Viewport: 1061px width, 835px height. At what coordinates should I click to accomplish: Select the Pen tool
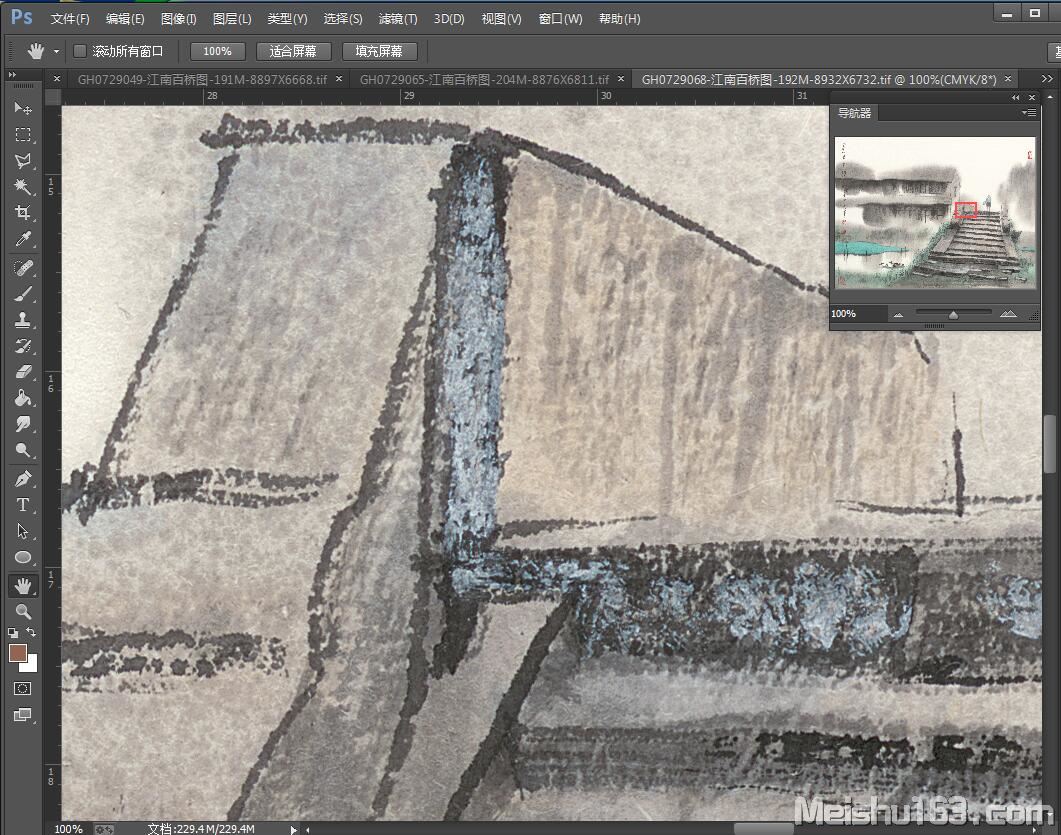tap(23, 479)
